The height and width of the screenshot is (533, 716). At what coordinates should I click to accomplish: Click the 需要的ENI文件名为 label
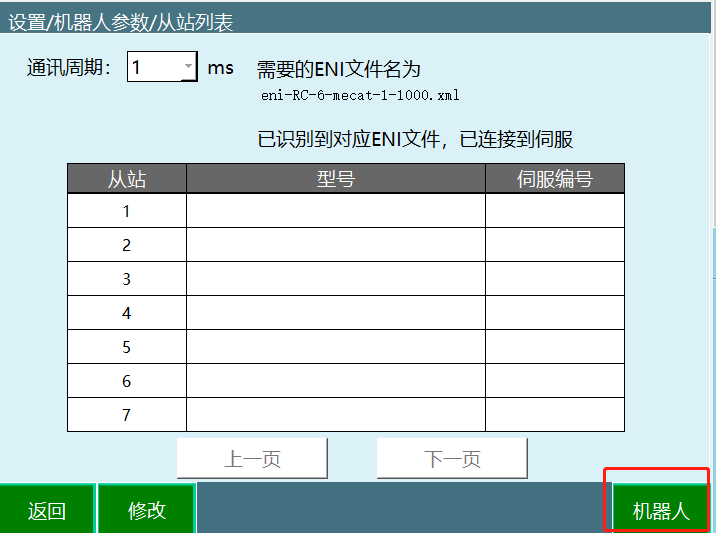(338, 69)
